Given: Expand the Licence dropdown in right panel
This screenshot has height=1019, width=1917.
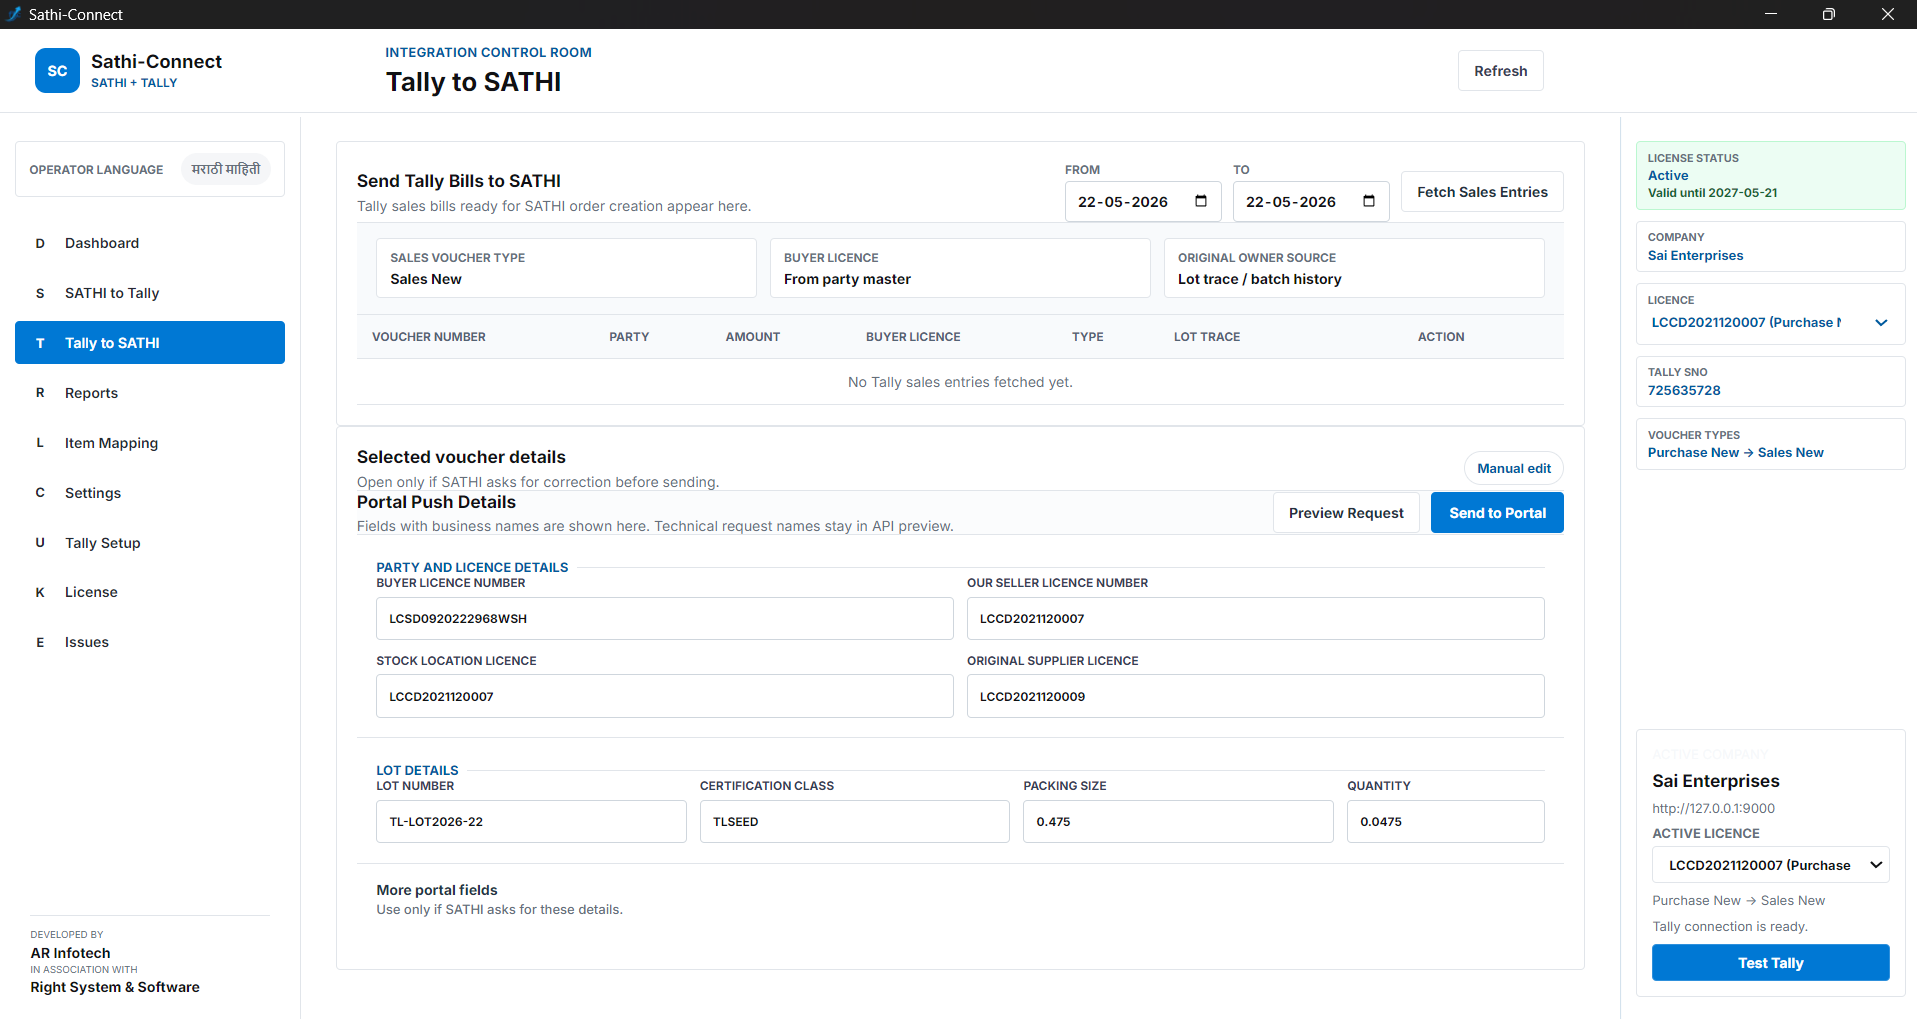Looking at the screenshot, I should point(1770,322).
